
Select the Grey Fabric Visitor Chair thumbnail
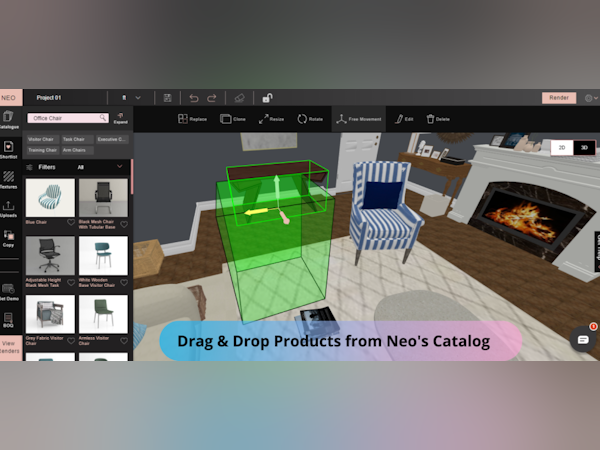pos(50,314)
